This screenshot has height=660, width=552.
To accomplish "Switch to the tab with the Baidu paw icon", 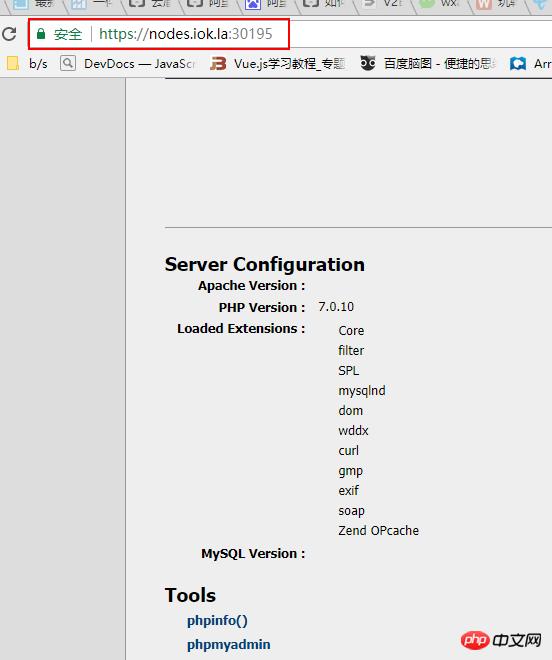I will (x=253, y=4).
